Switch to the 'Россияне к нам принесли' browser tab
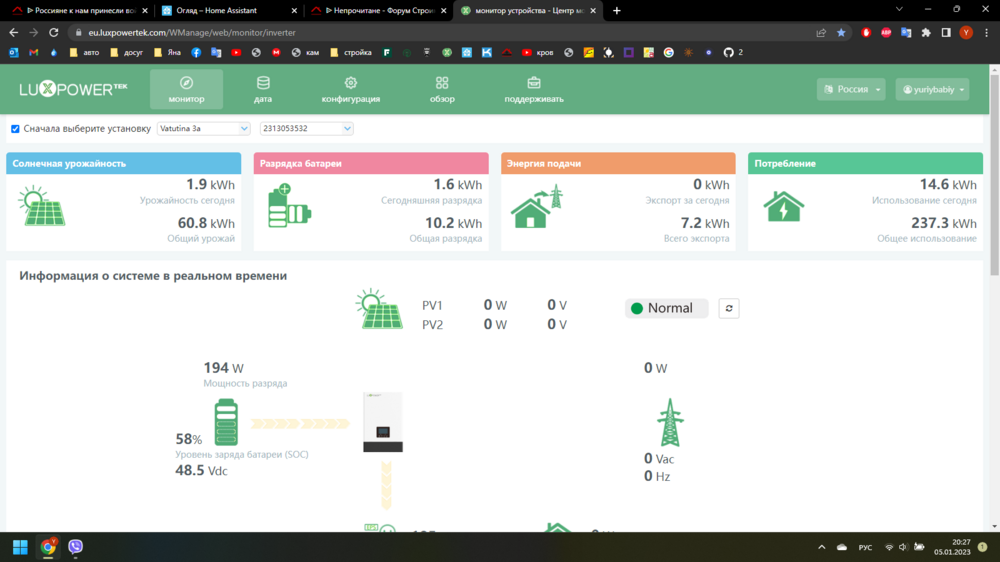 click(80, 10)
